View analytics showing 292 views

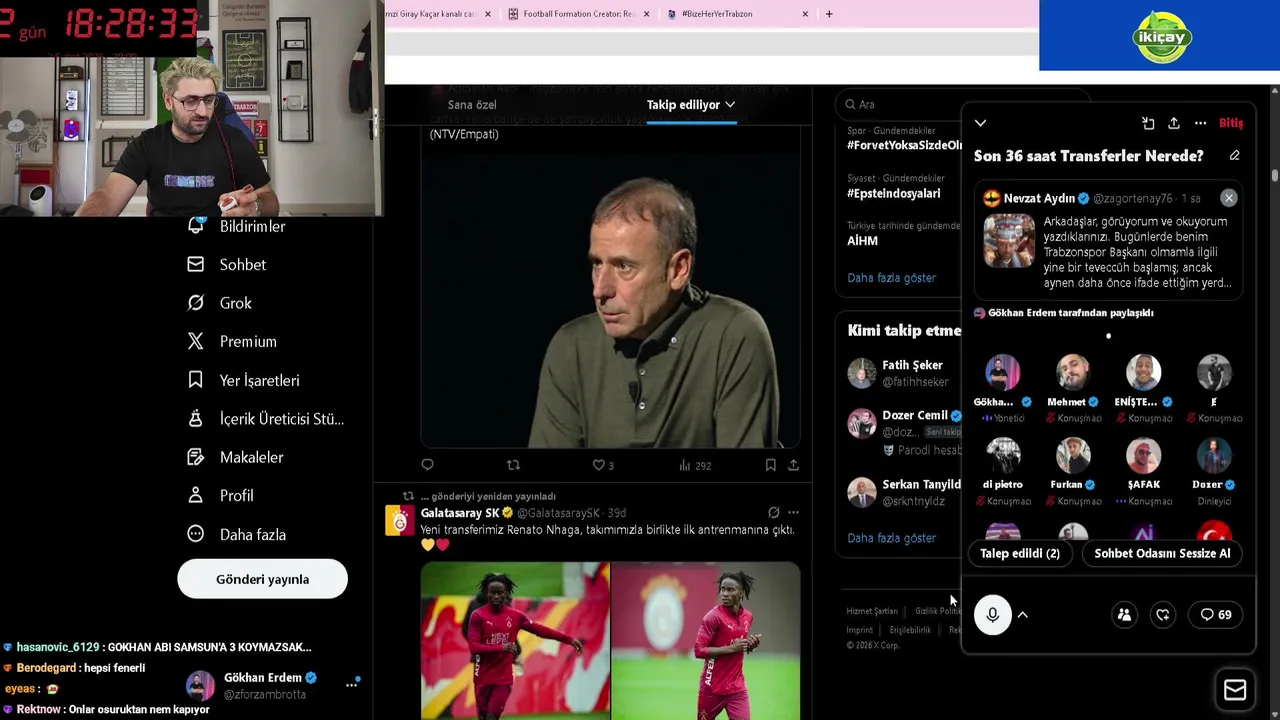(695, 465)
